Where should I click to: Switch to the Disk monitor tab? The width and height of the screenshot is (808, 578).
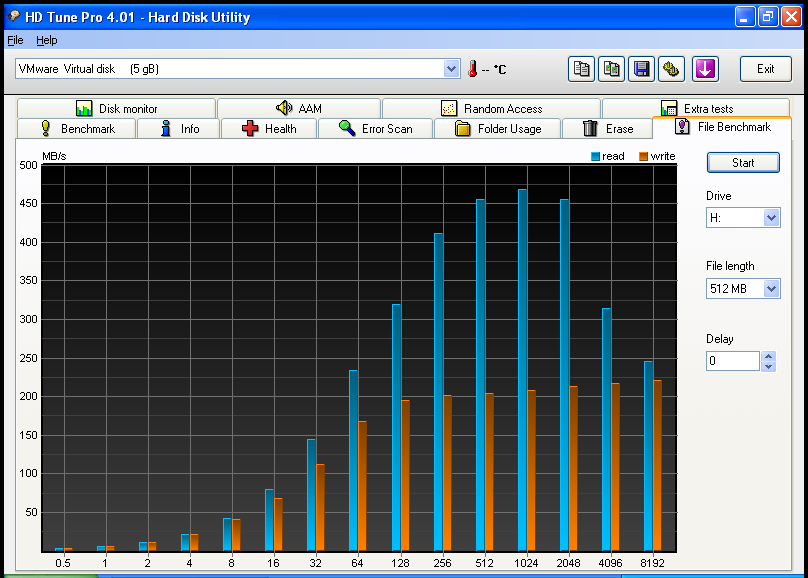point(116,109)
